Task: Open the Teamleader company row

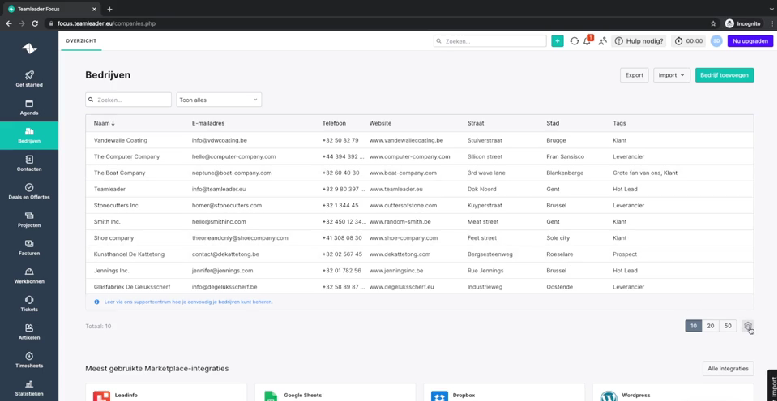Action: [x=419, y=189]
